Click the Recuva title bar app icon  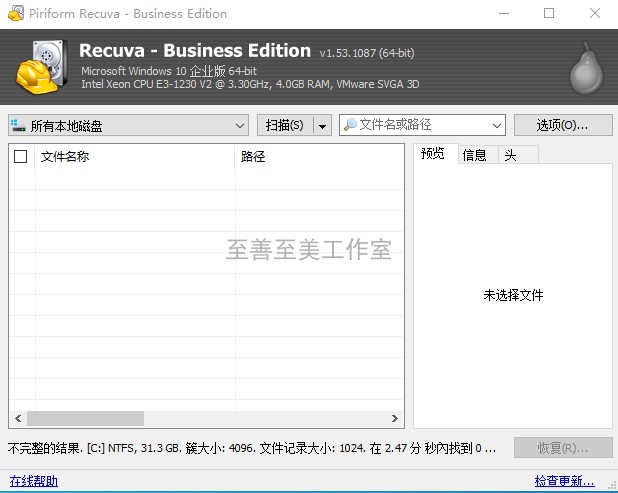[16, 13]
